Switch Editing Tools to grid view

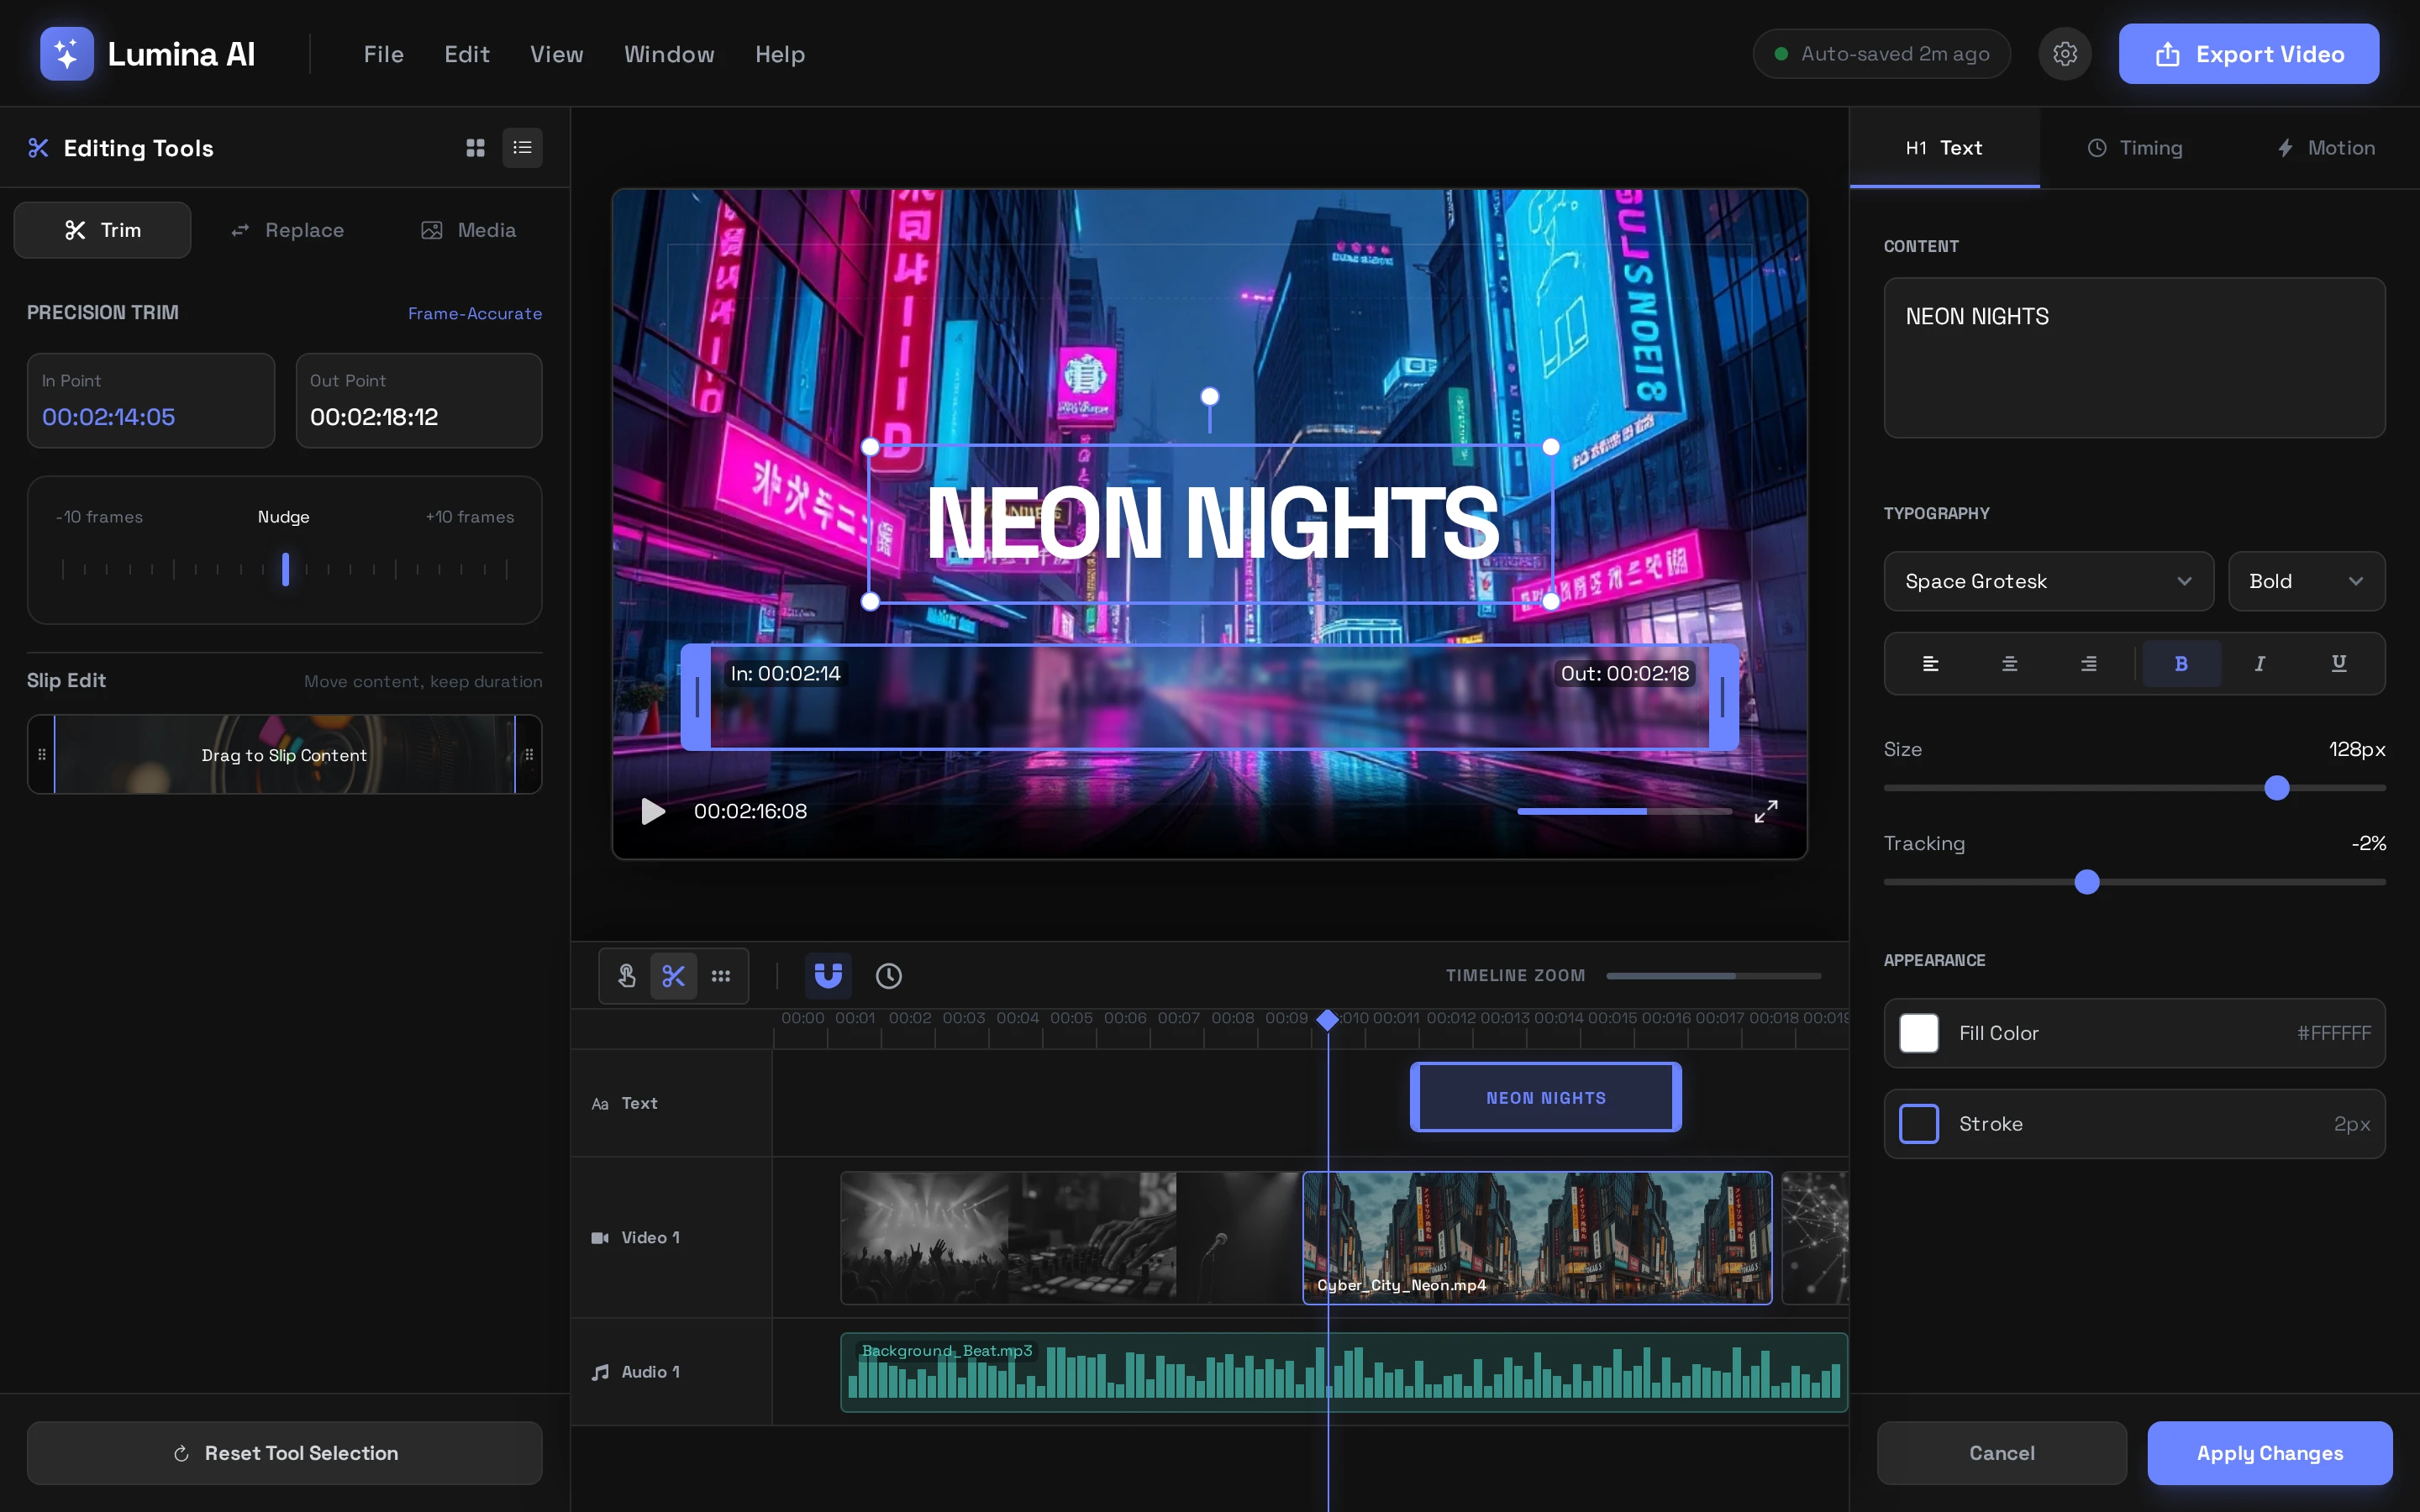click(476, 148)
